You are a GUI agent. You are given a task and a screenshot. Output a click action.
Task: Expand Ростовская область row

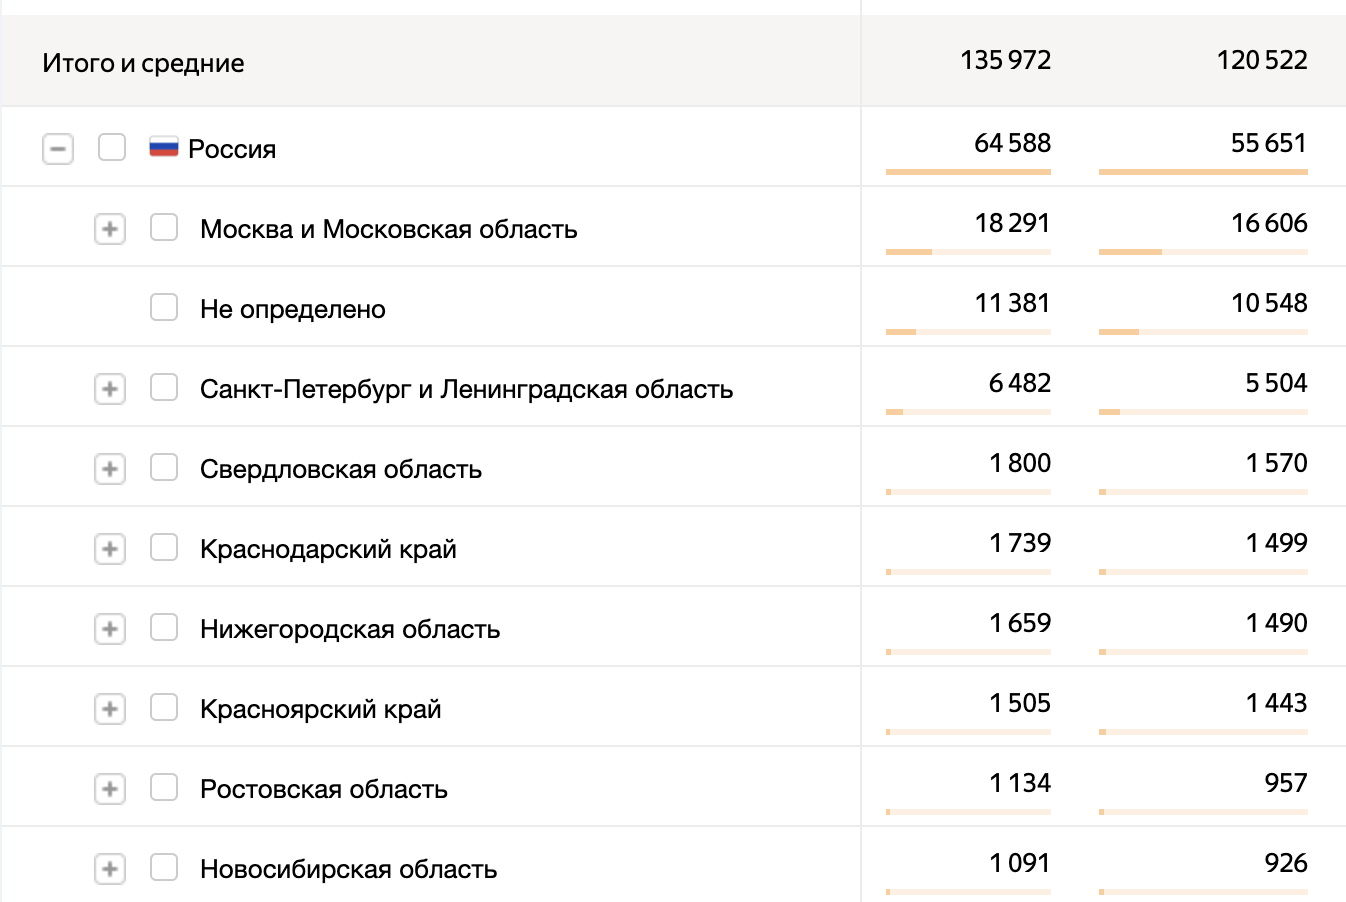click(x=110, y=789)
